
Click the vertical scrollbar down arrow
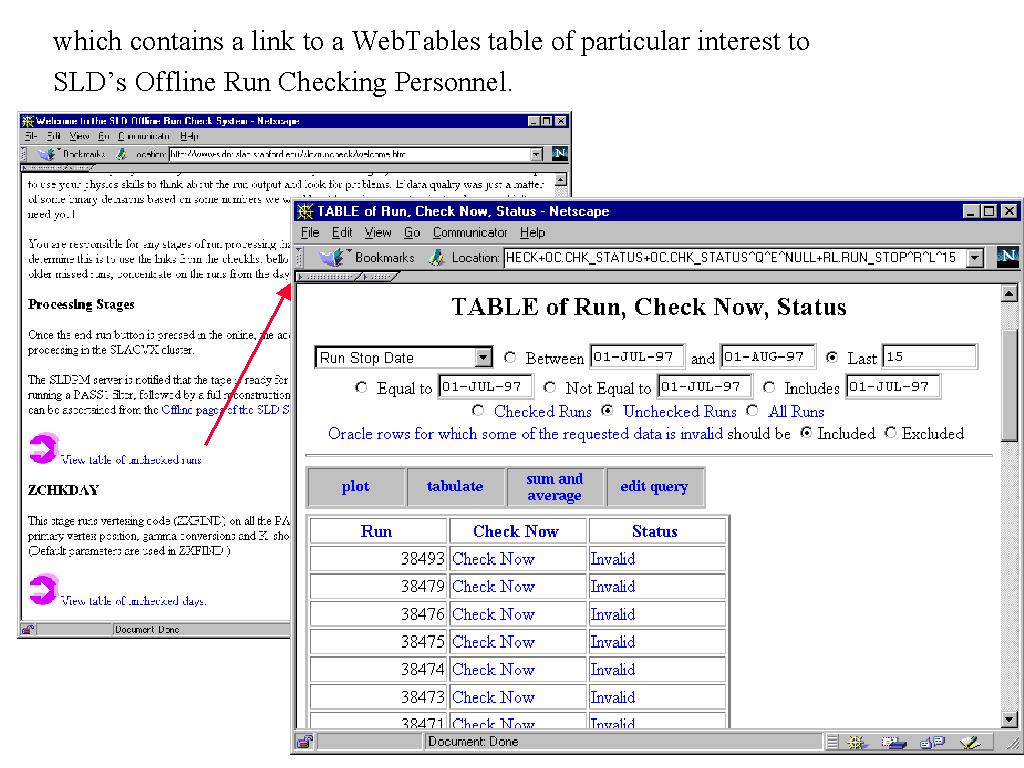(x=1009, y=719)
